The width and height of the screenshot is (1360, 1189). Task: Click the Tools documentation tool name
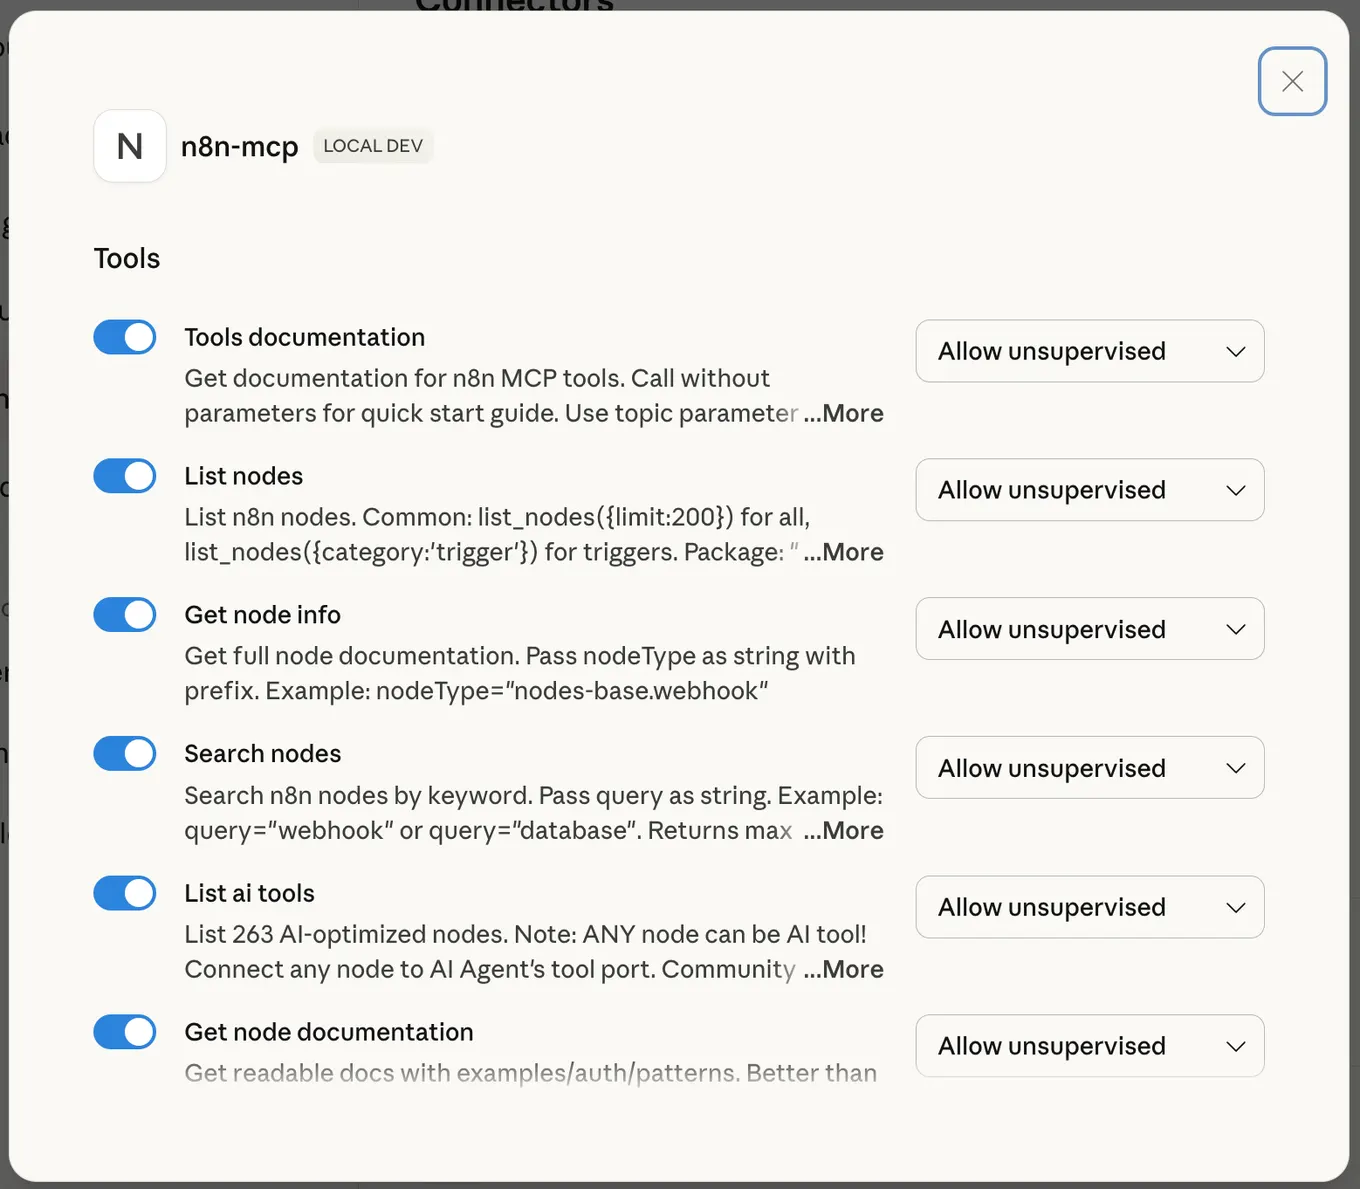pyautogui.click(x=305, y=337)
